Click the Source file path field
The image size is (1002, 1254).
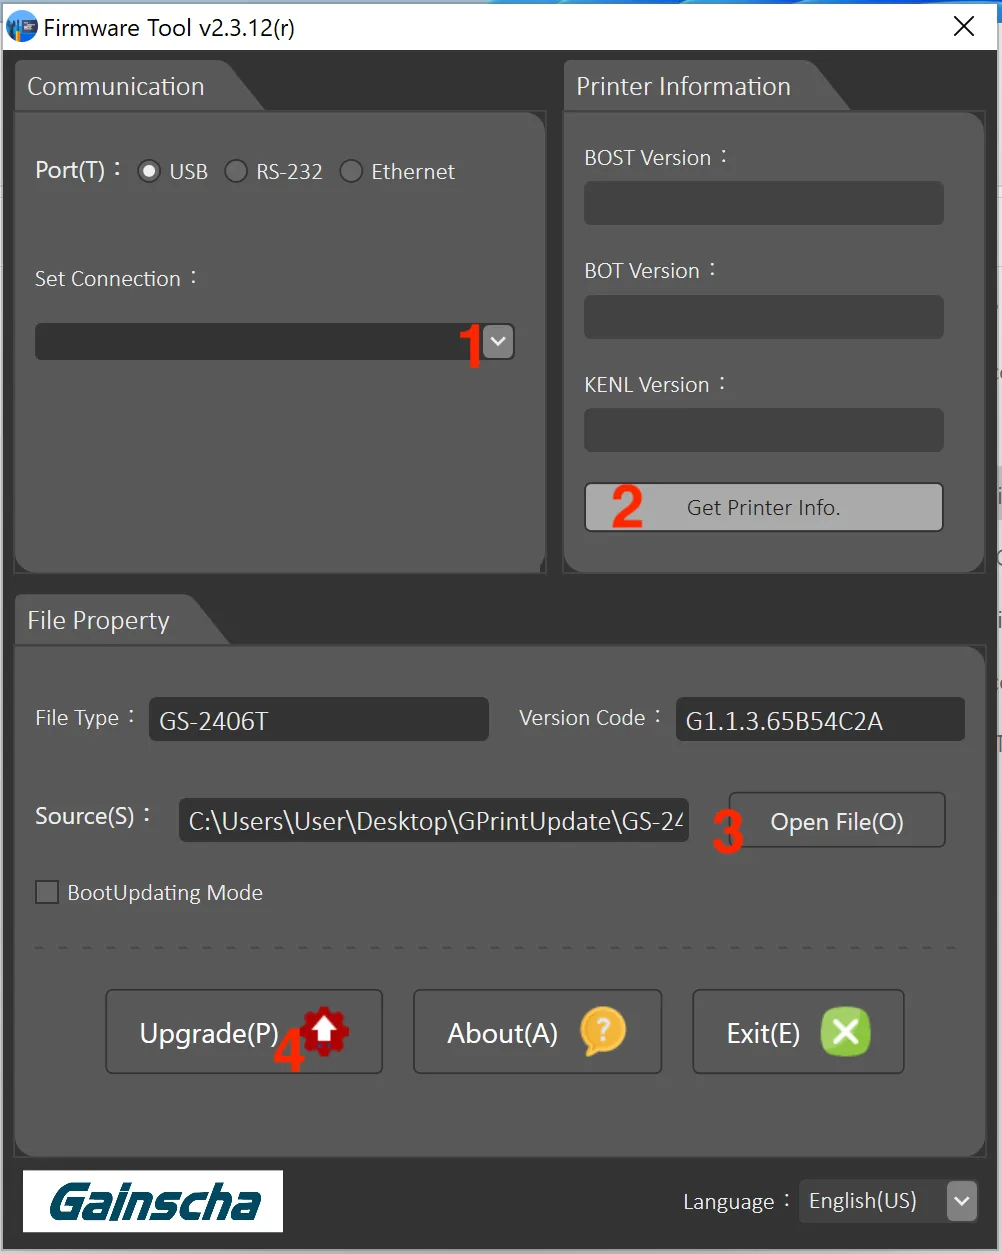(433, 821)
